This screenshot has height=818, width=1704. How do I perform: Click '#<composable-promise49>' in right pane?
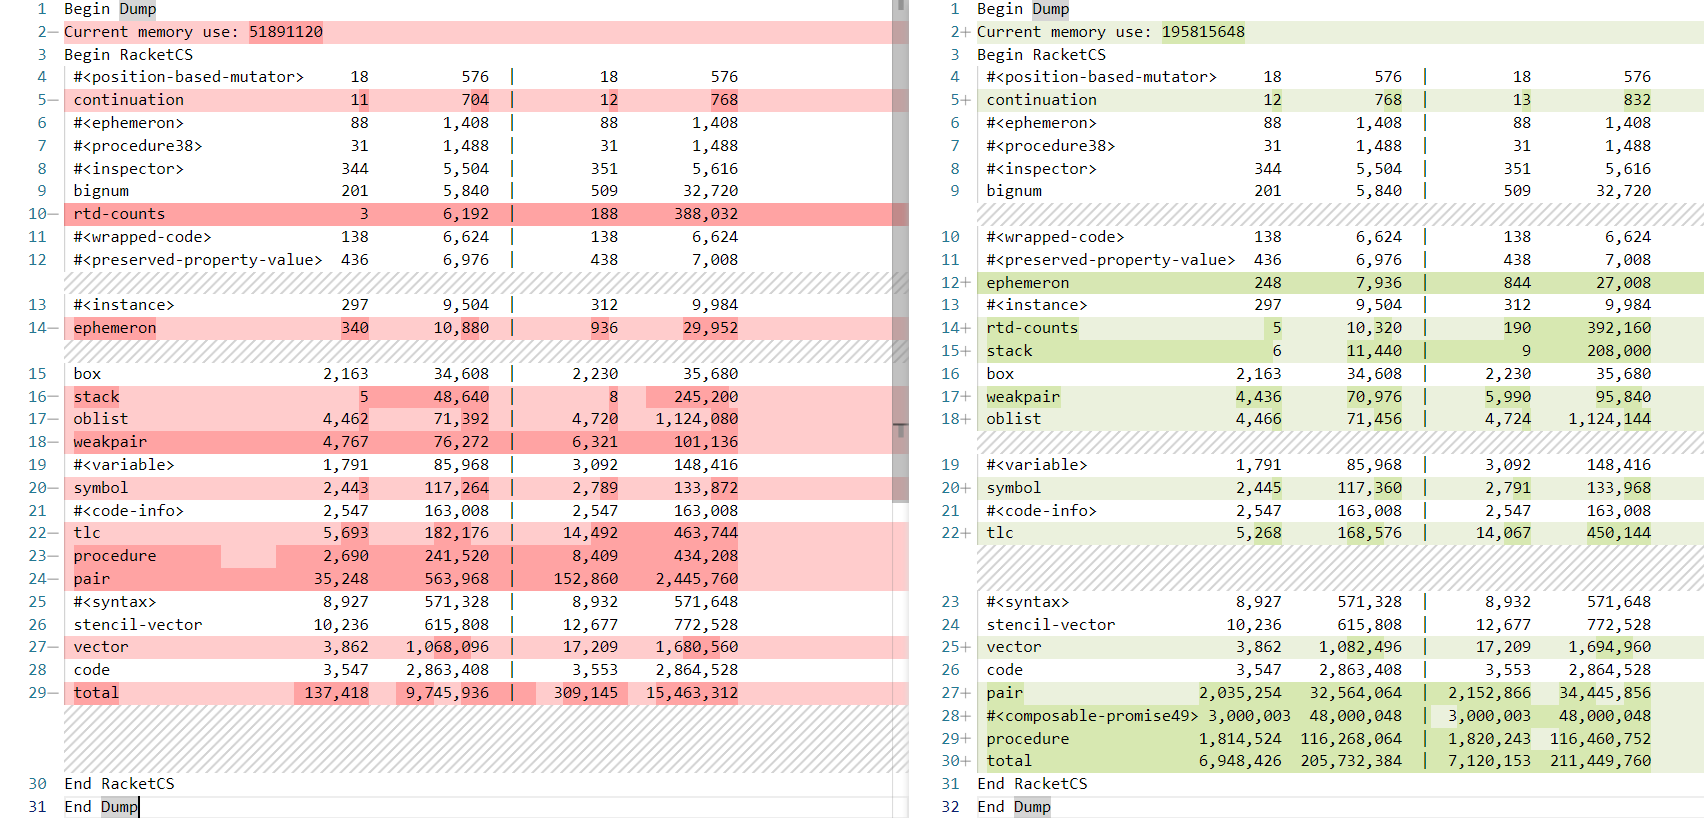click(1092, 716)
